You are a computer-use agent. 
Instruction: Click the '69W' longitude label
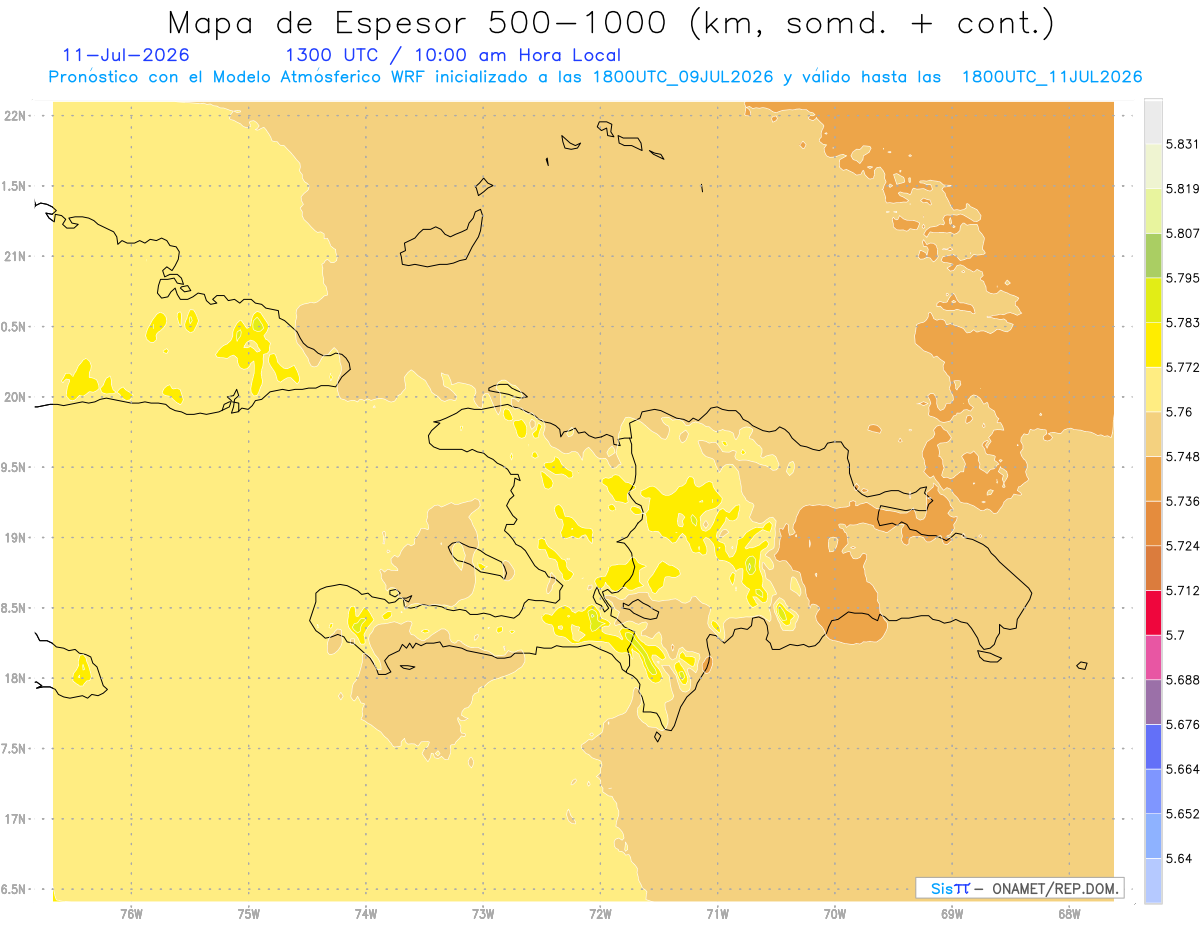952,914
